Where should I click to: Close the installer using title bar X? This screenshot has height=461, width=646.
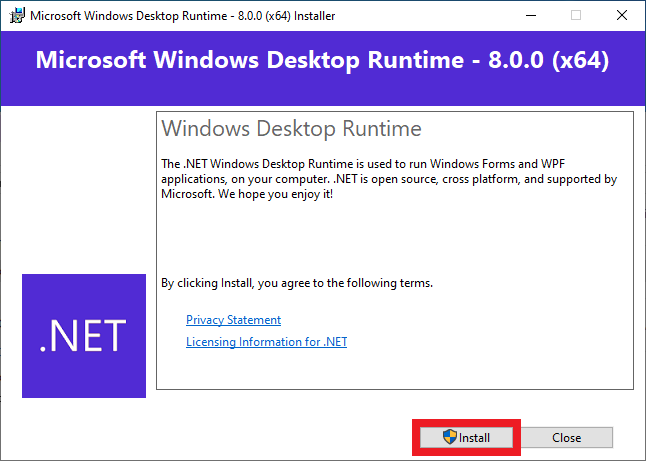coord(621,15)
